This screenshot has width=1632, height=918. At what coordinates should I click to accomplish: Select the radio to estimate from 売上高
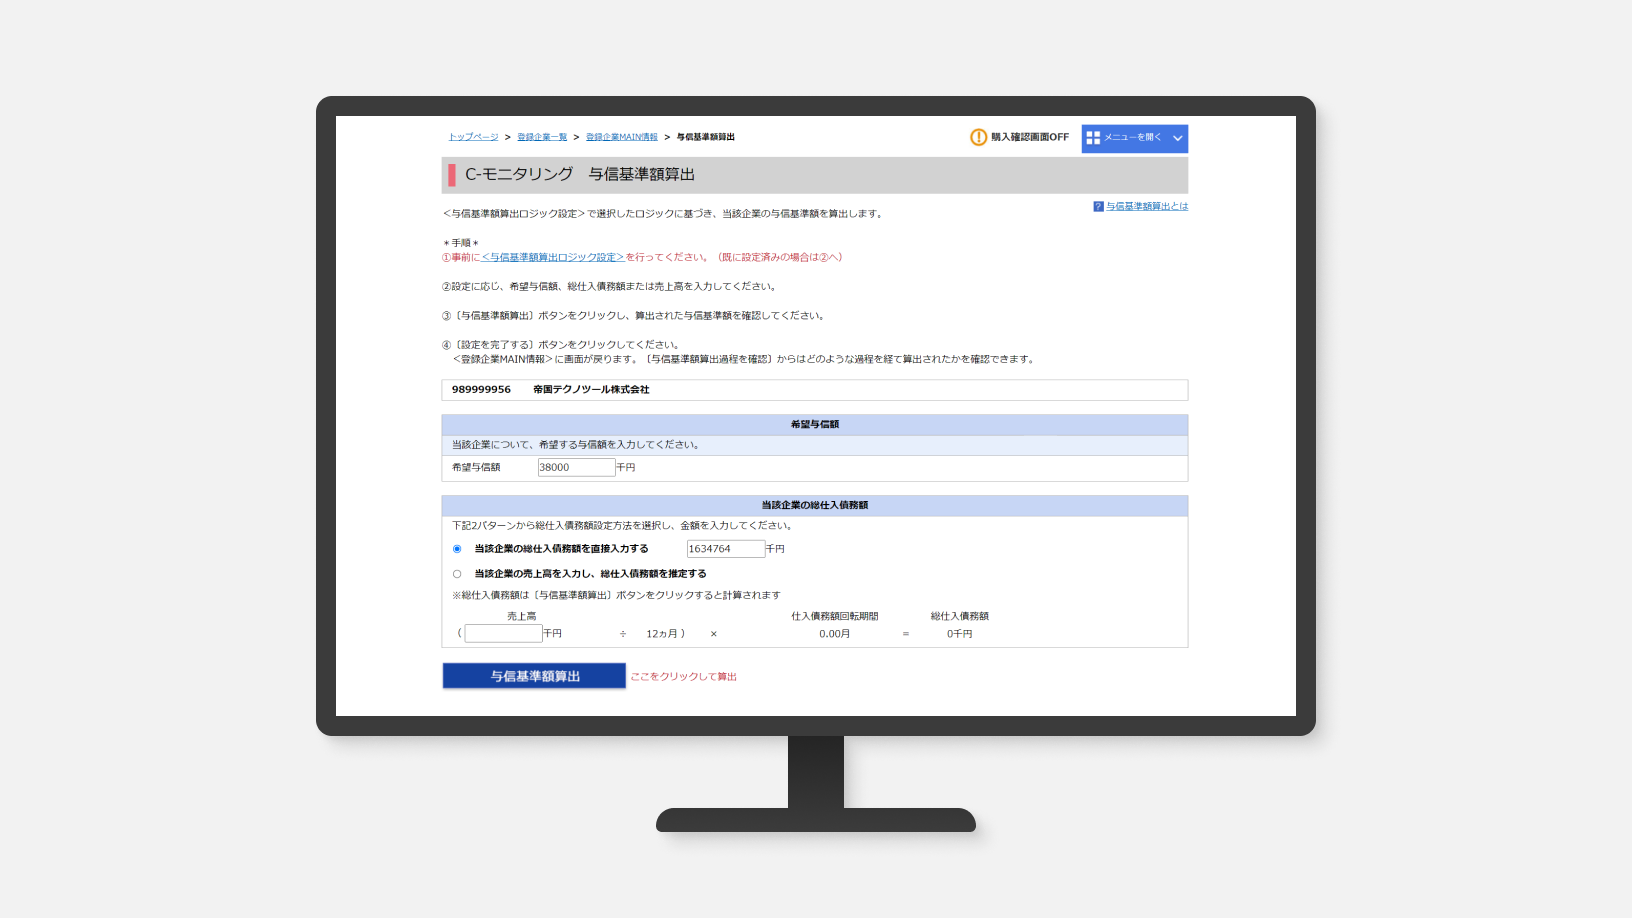tap(457, 574)
